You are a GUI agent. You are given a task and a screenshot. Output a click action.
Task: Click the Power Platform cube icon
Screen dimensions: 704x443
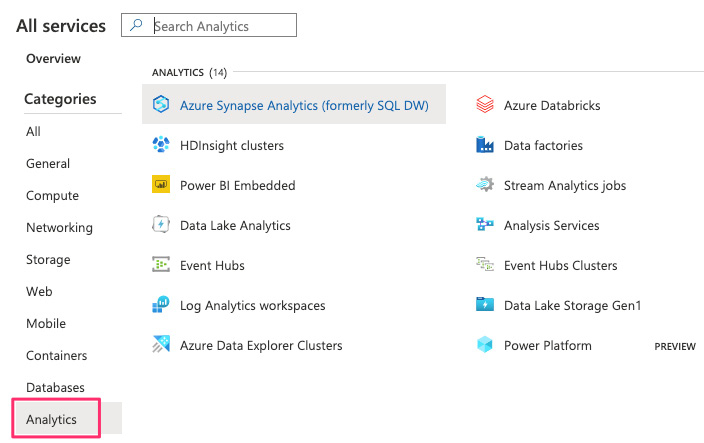coord(485,344)
